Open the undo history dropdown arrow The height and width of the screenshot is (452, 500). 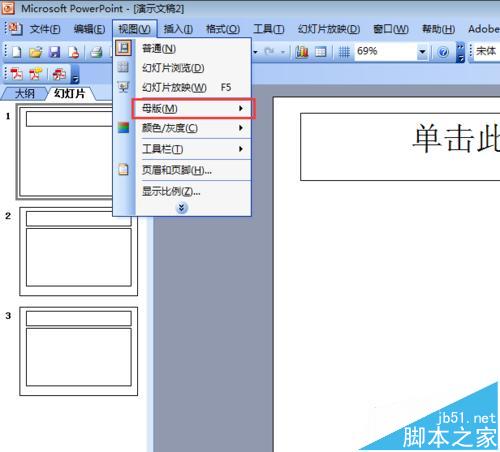[x=255, y=52]
